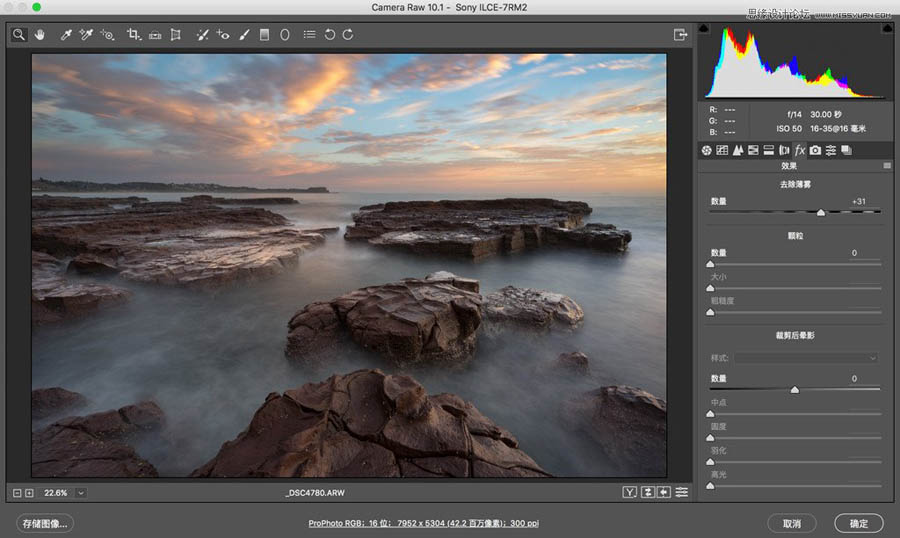Viewport: 900px width, 538px height.
Task: Click the Save Image button
Action: click(45, 524)
